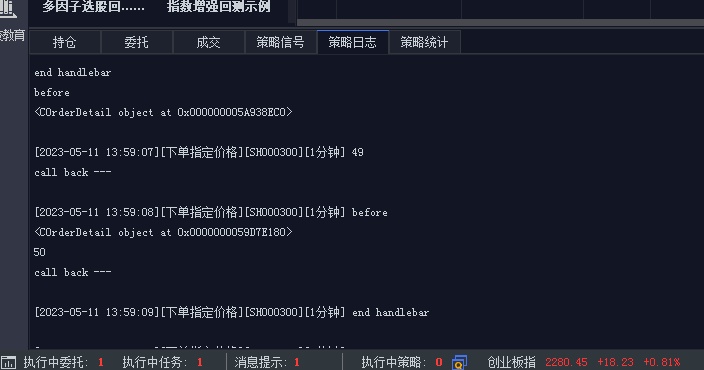Image resolution: width=704 pixels, height=370 pixels.
Task: Select the 成交 tab
Action: [208, 42]
